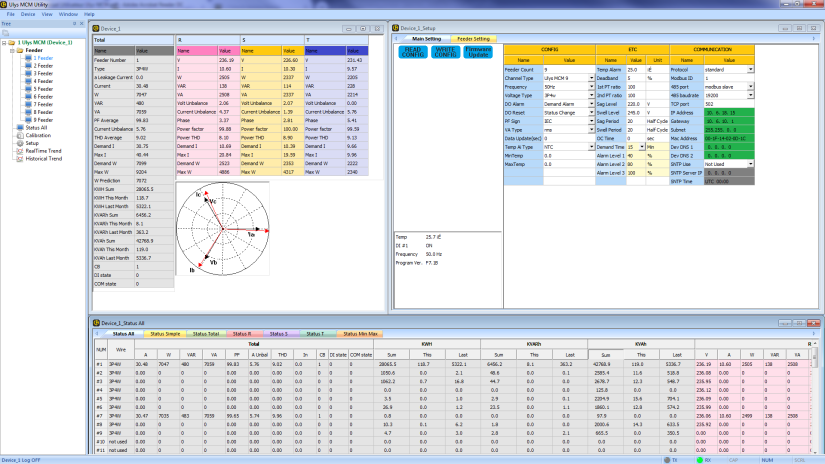Click the Firmware Update button
Screen dimensions: 825x464
click(478, 52)
